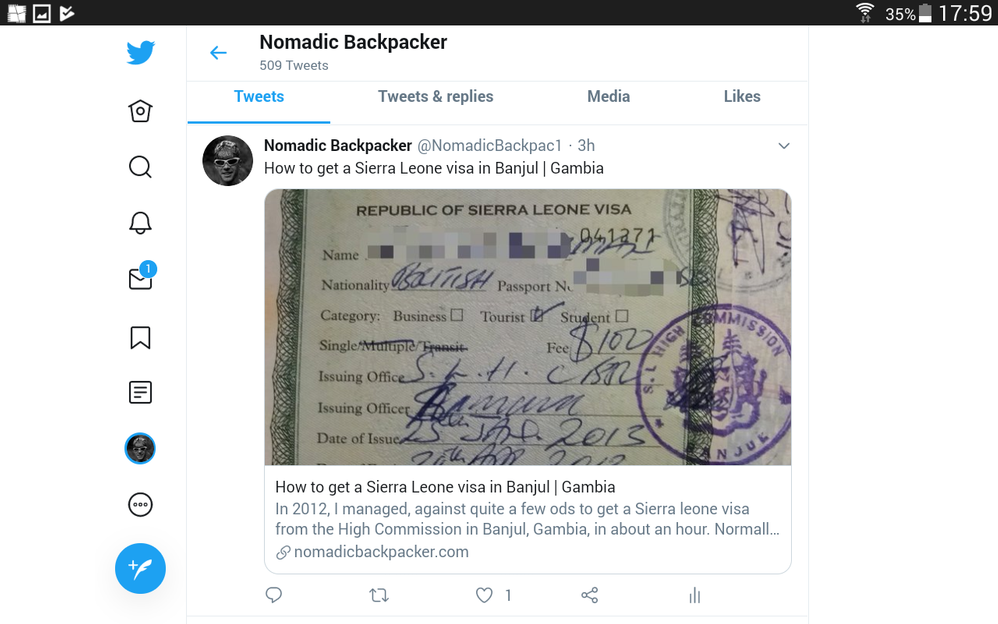The height and width of the screenshot is (624, 998).
Task: Reply to the tweet
Action: tap(274, 595)
